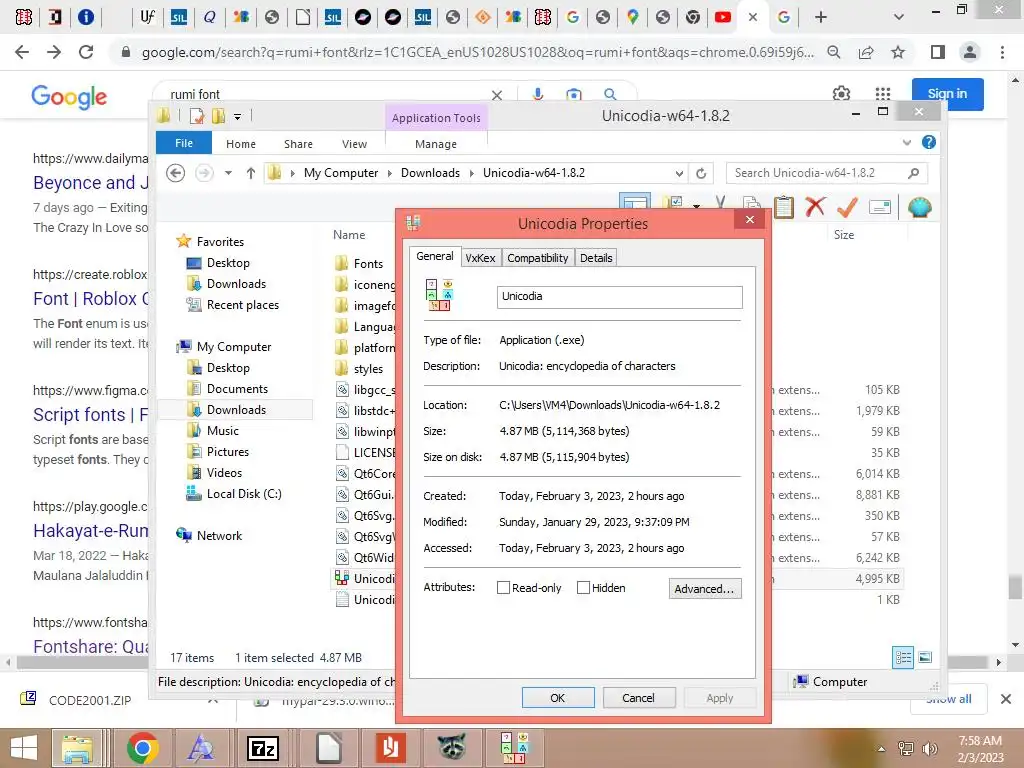Show hidden tray icons arrow
The height and width of the screenshot is (768, 1024).
click(881, 749)
